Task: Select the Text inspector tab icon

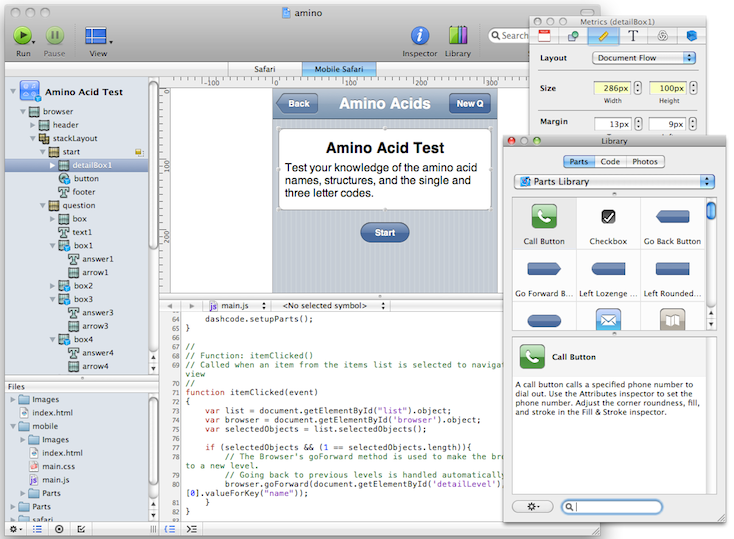Action: point(632,36)
